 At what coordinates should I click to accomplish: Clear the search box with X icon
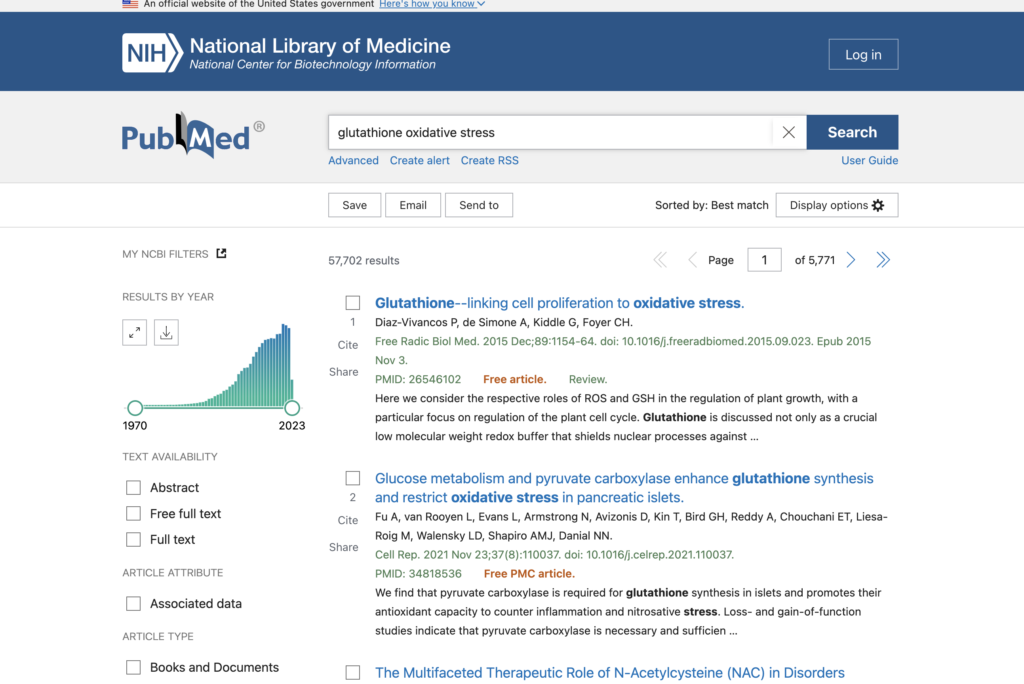click(x=788, y=132)
